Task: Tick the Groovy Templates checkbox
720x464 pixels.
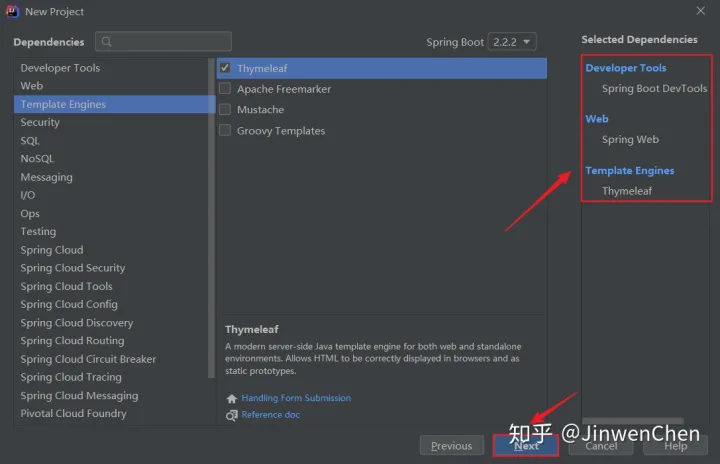Action: click(x=225, y=130)
